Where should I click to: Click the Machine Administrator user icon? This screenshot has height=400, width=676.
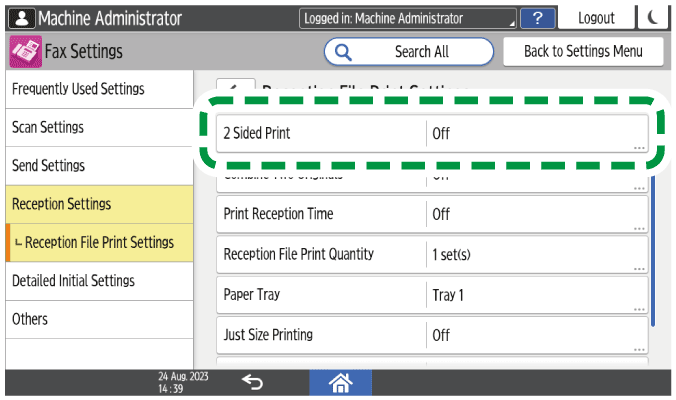21,18
